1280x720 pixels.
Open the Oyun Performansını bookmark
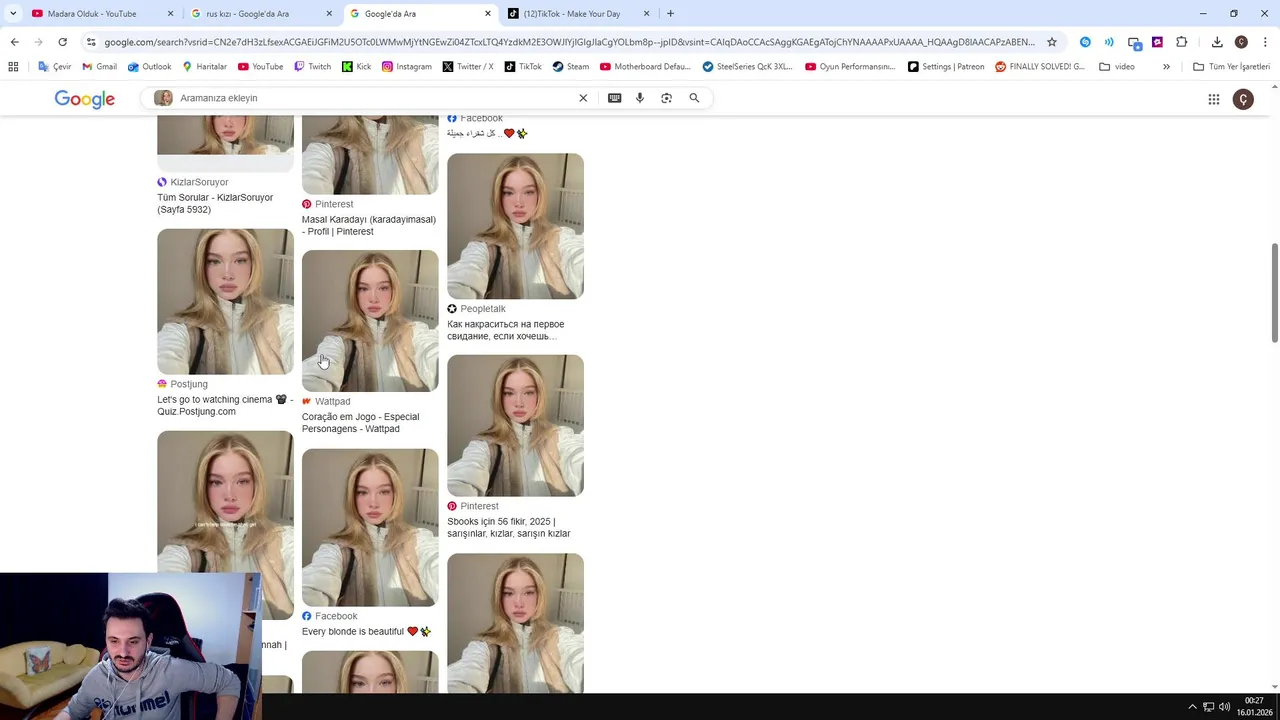coord(850,67)
